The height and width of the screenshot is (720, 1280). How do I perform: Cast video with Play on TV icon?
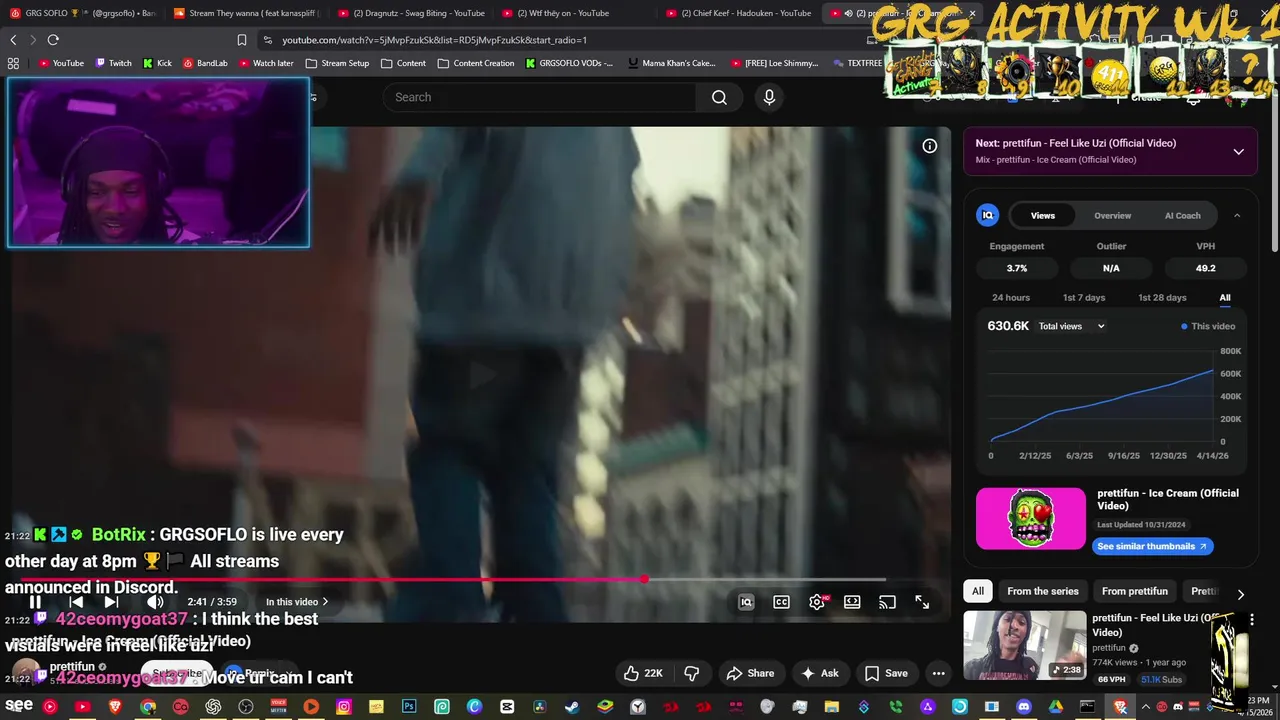tap(887, 602)
